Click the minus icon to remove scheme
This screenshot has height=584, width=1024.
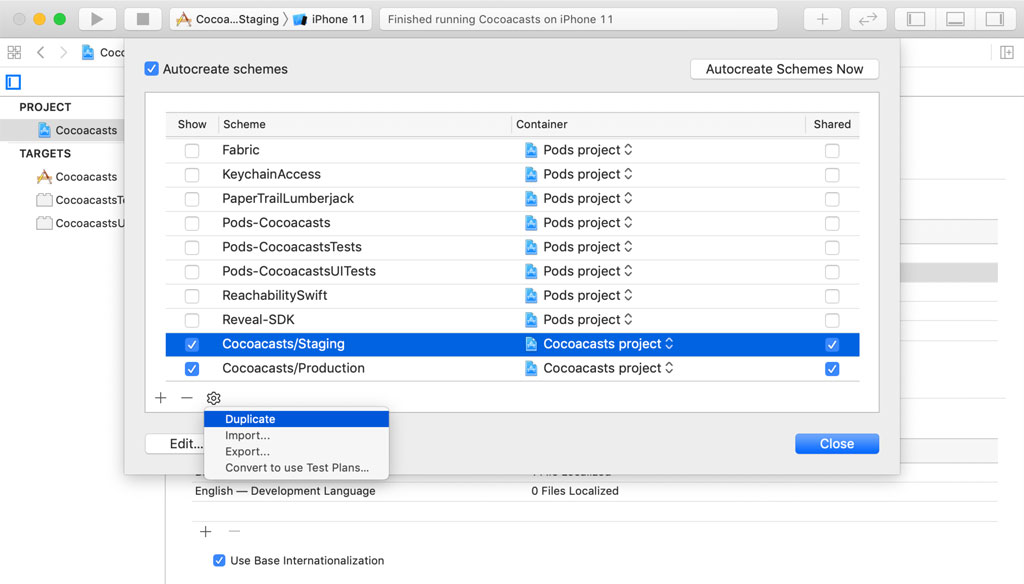coord(187,398)
